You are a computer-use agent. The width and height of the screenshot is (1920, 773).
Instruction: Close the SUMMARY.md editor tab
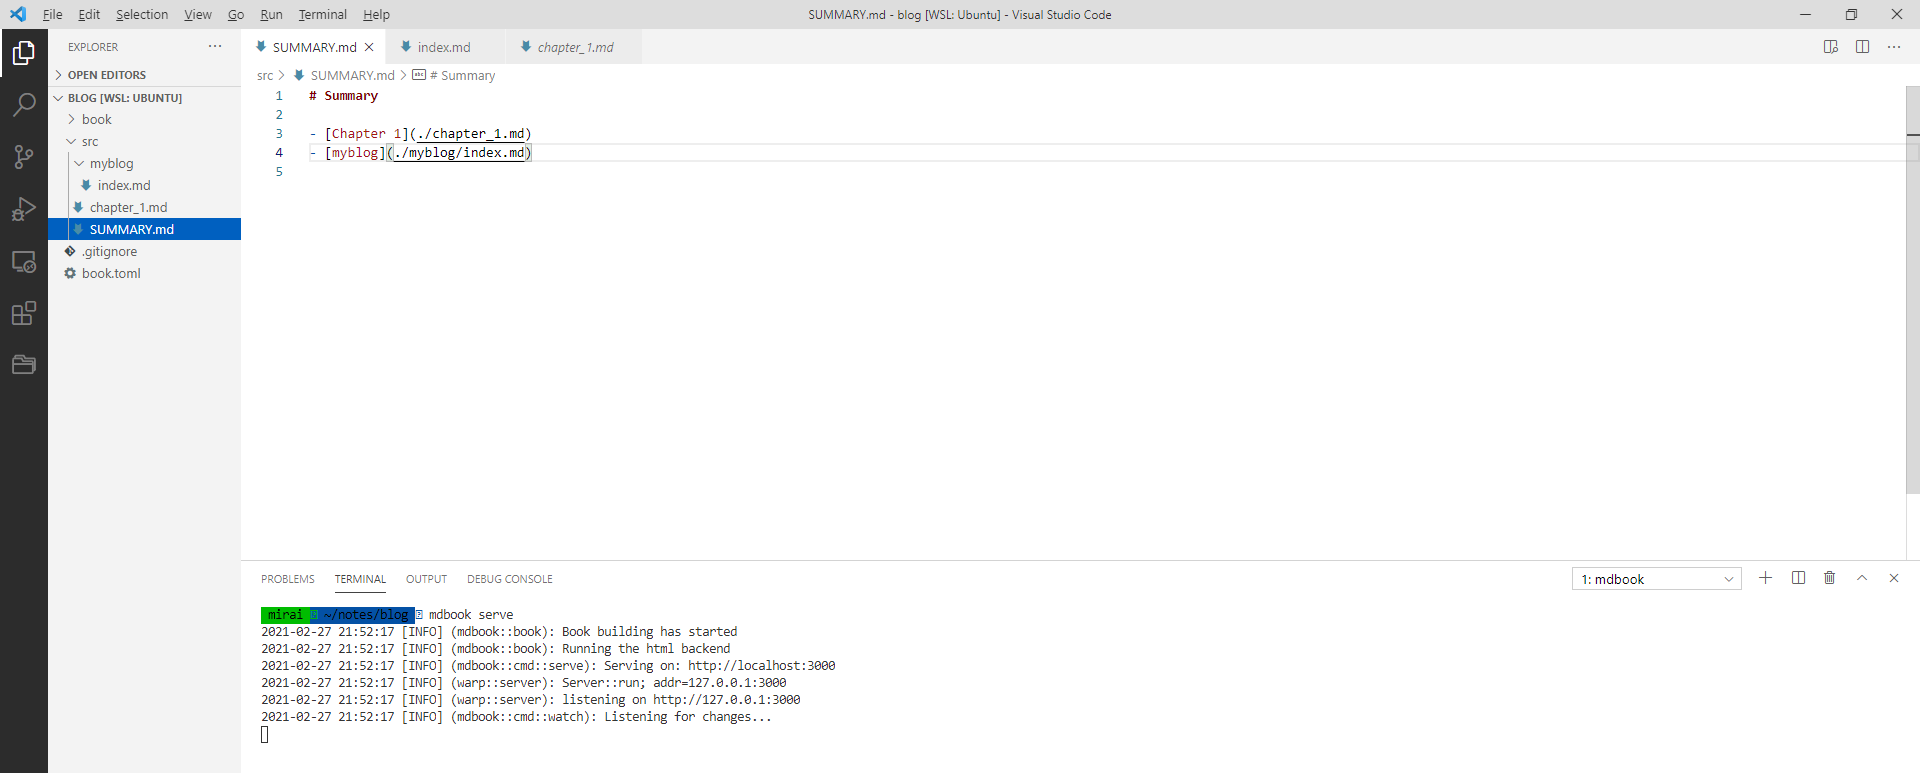(369, 47)
